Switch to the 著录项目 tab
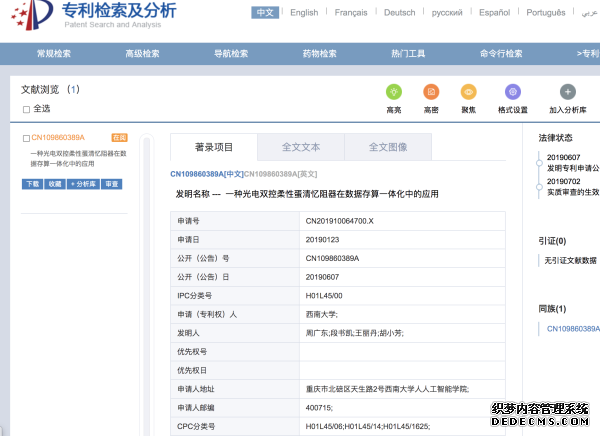 (x=214, y=147)
